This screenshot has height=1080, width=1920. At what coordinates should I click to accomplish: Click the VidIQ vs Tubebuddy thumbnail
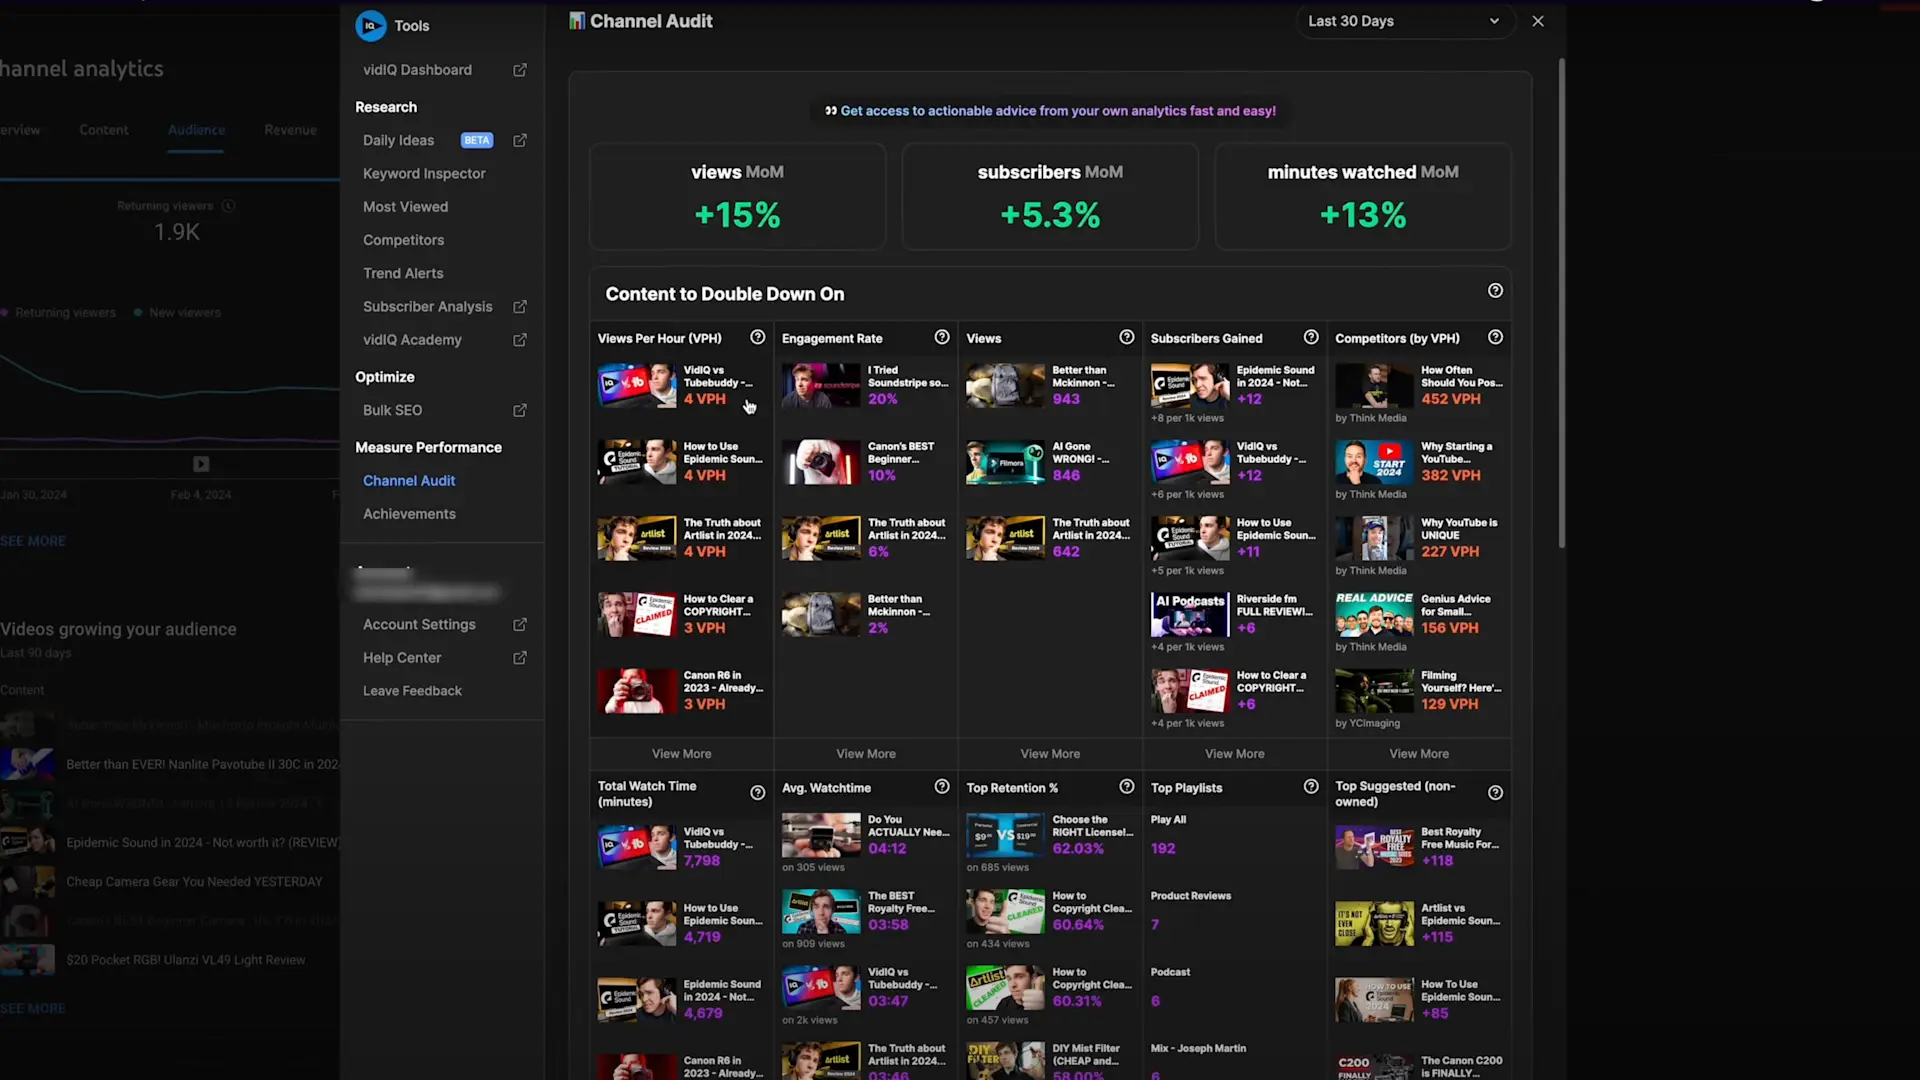(637, 384)
